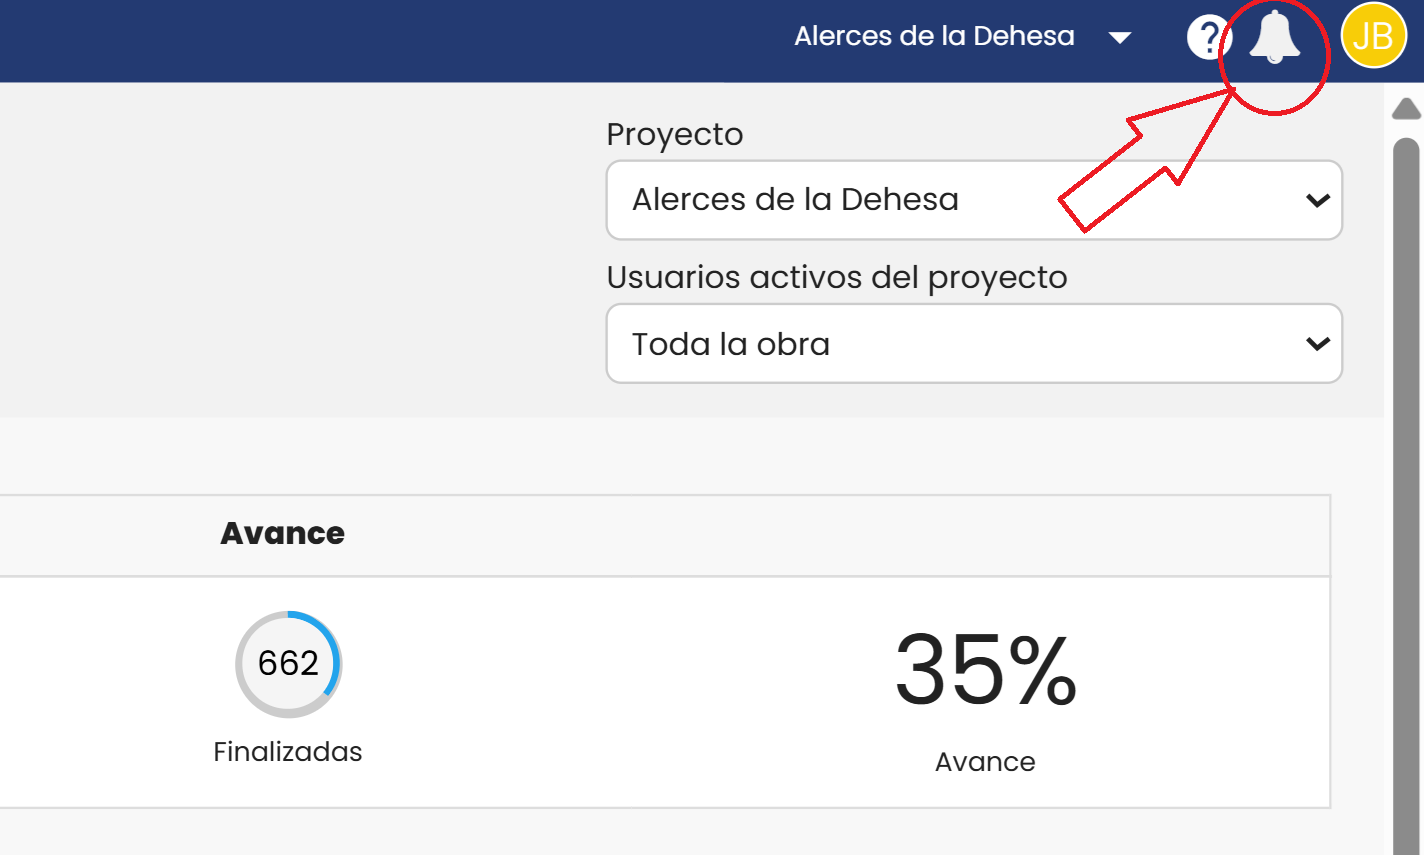This screenshot has width=1424, height=855.
Task: Open the notifications bell
Action: point(1275,37)
